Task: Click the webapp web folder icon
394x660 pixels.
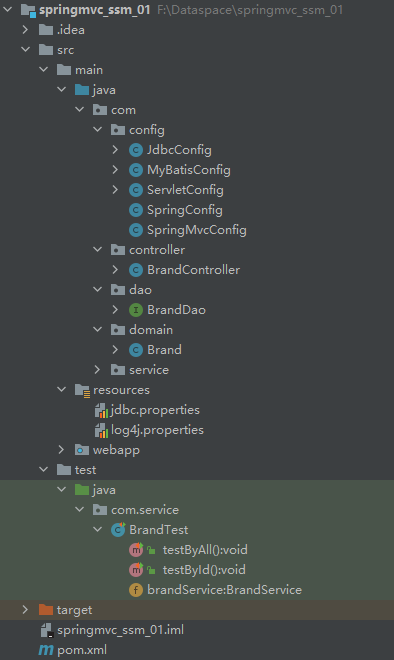Action: (82, 450)
